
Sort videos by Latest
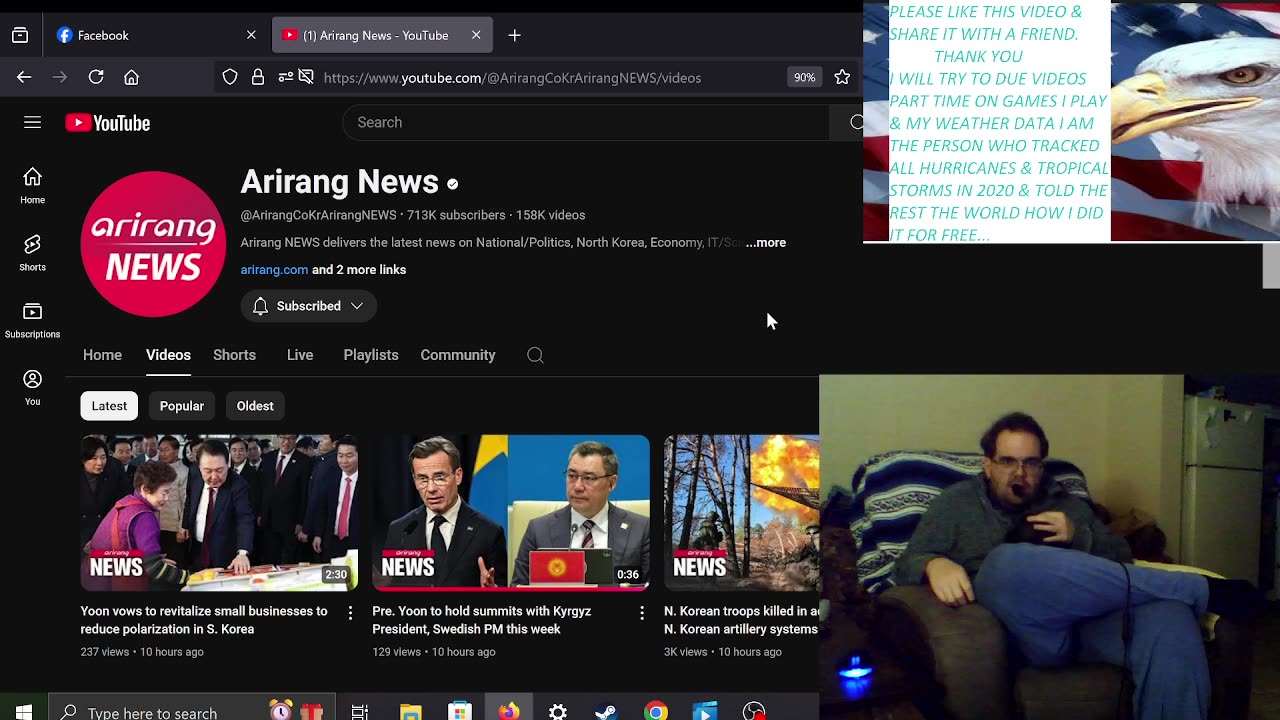coord(109,406)
